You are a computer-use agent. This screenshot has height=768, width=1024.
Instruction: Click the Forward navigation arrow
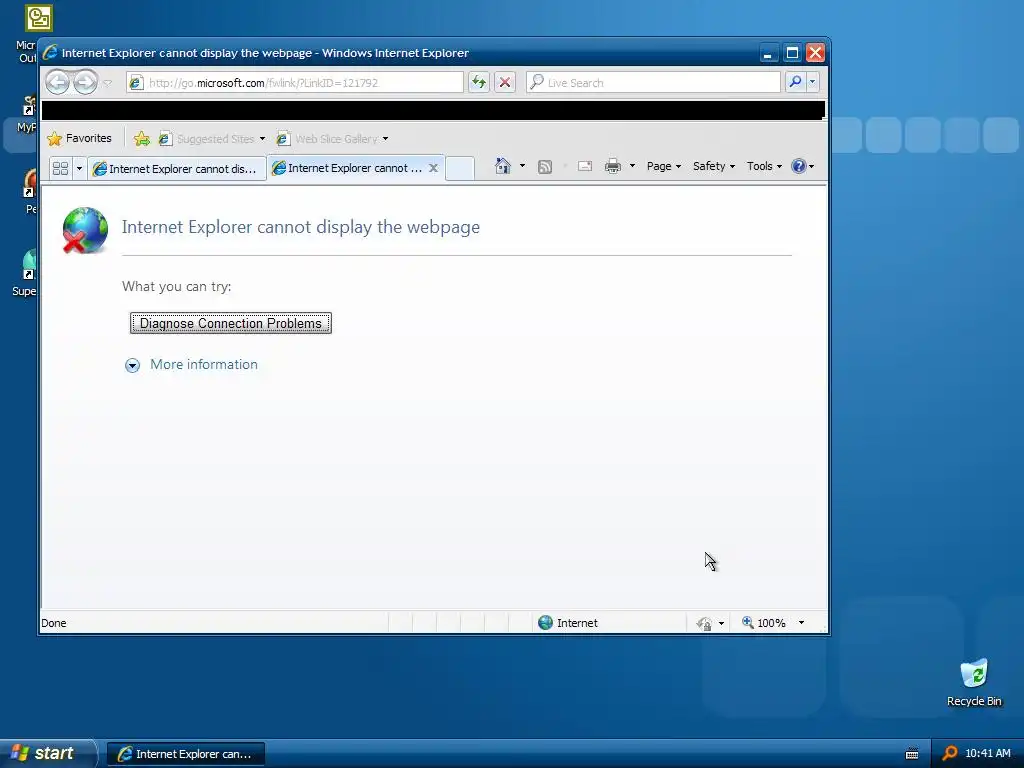pos(85,82)
